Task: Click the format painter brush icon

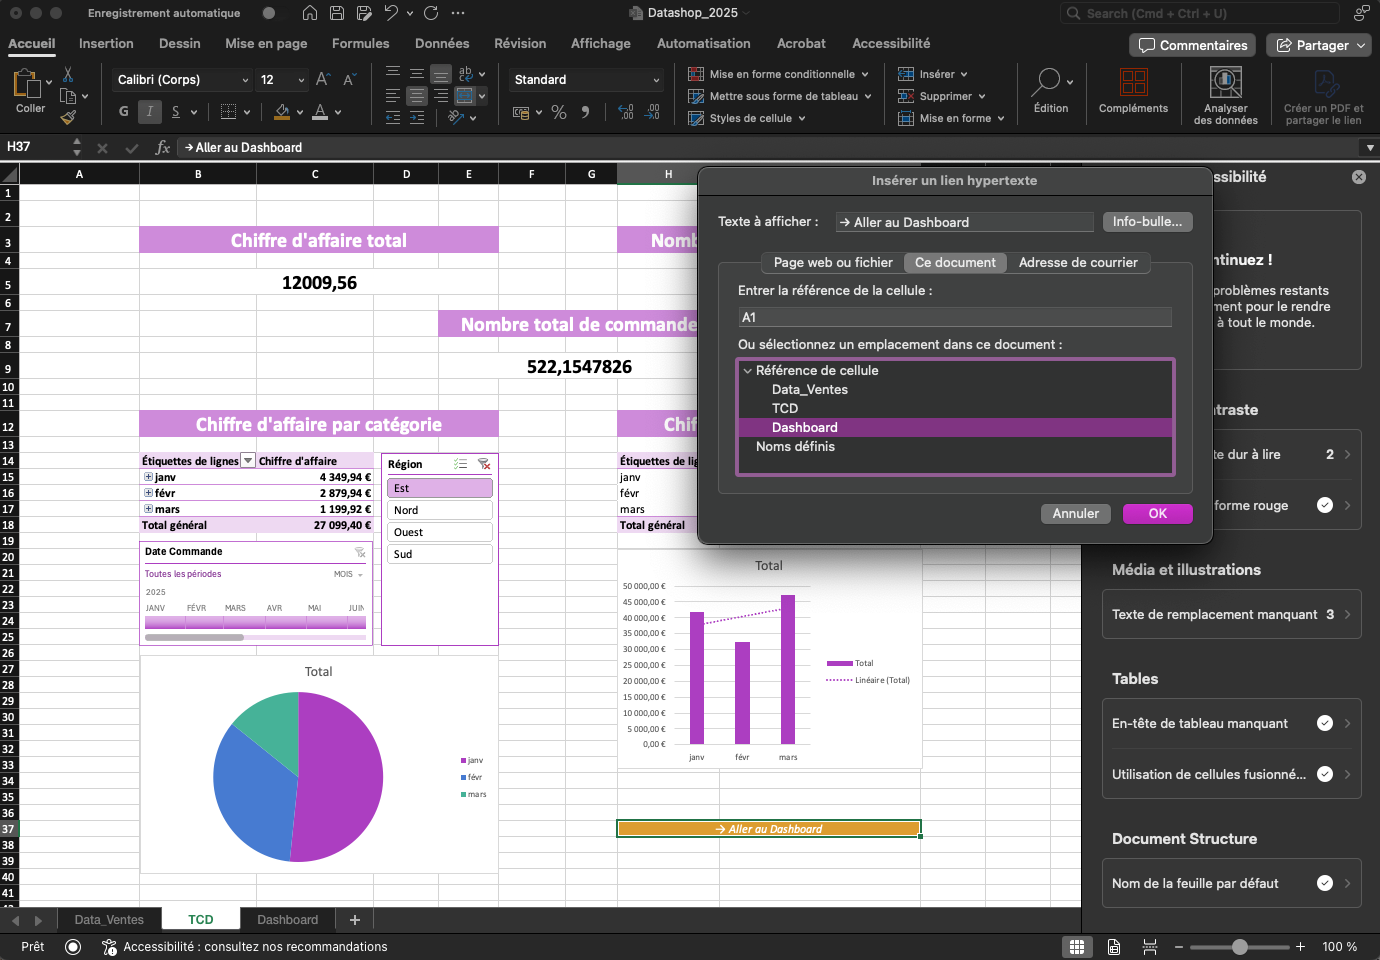Action: (68, 117)
